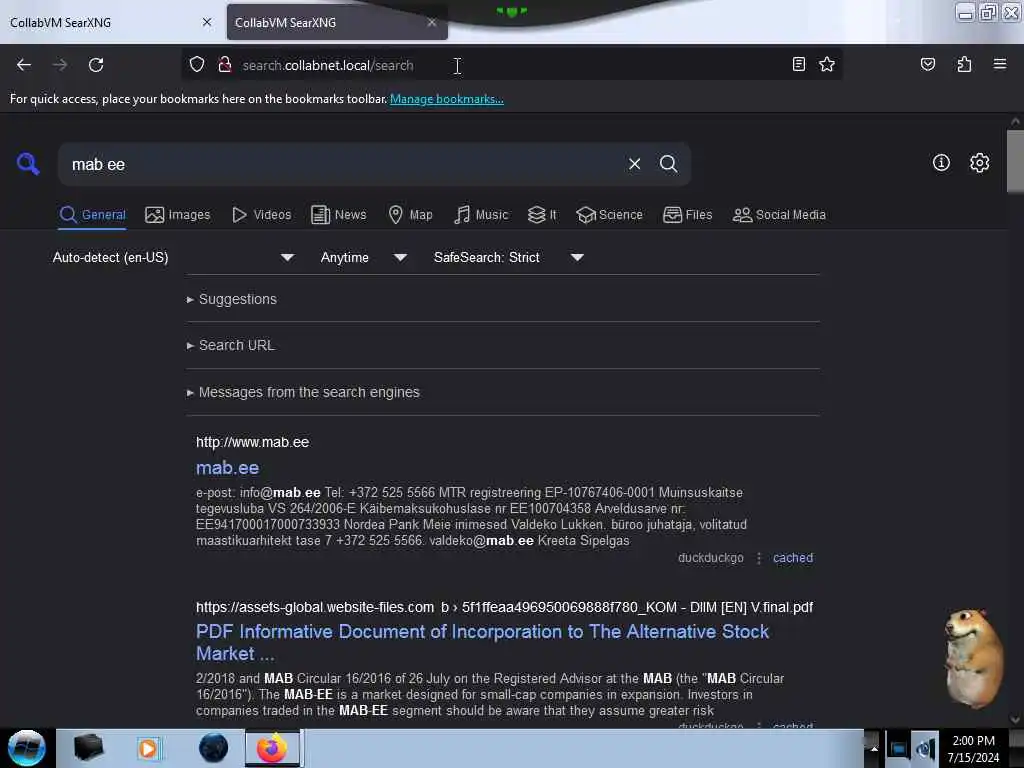Select the General search category tab
The image size is (1024, 768).
[93, 215]
